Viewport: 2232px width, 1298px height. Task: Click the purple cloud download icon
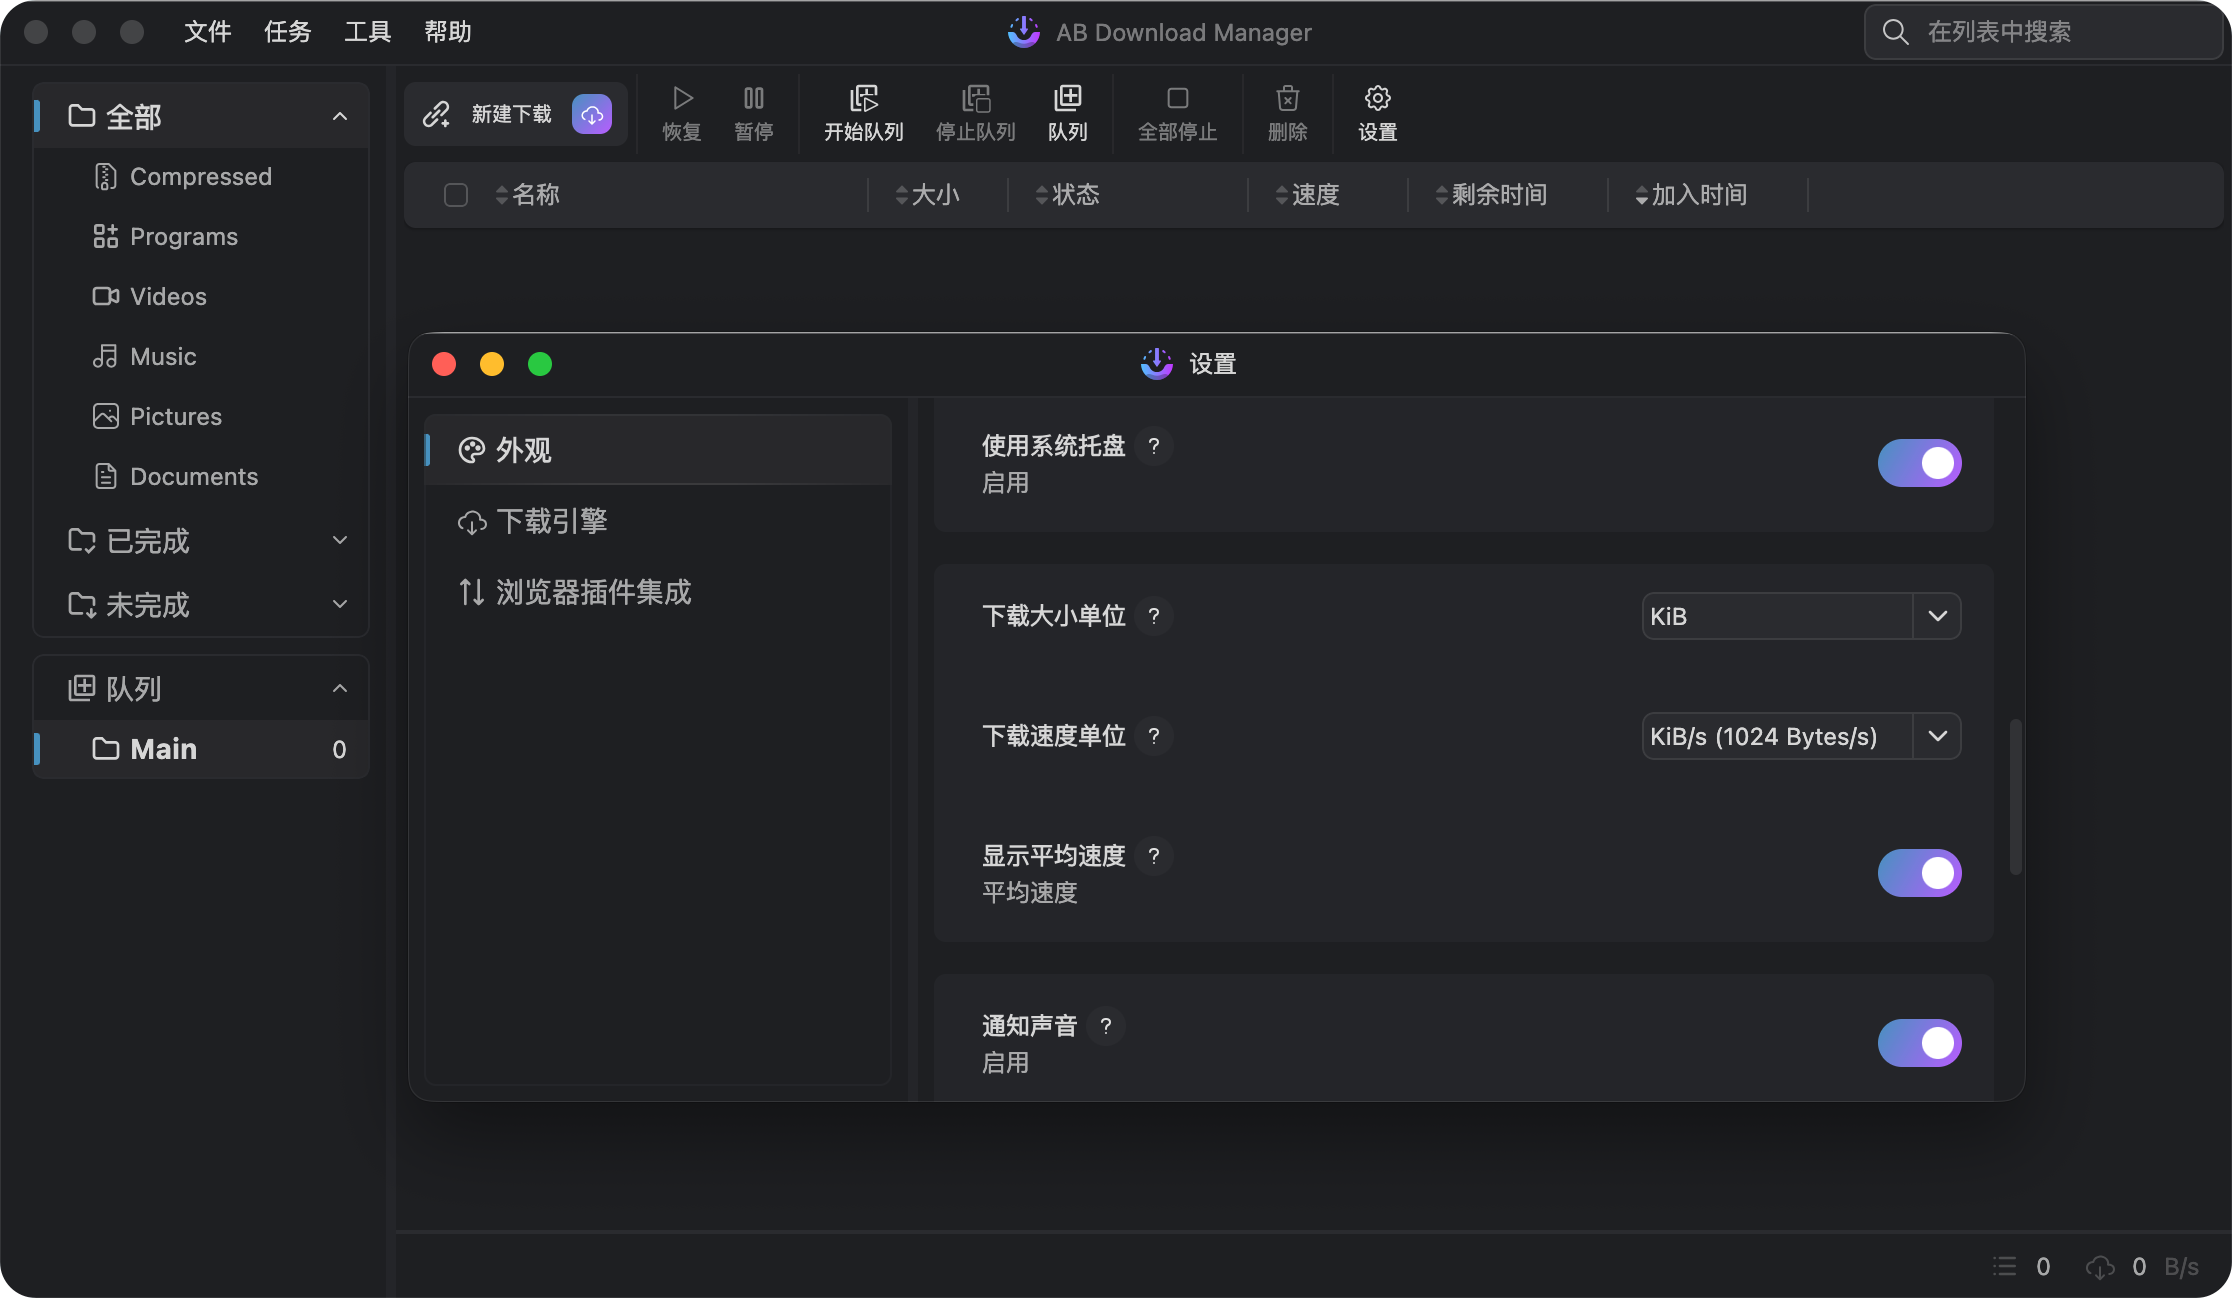tap(592, 115)
